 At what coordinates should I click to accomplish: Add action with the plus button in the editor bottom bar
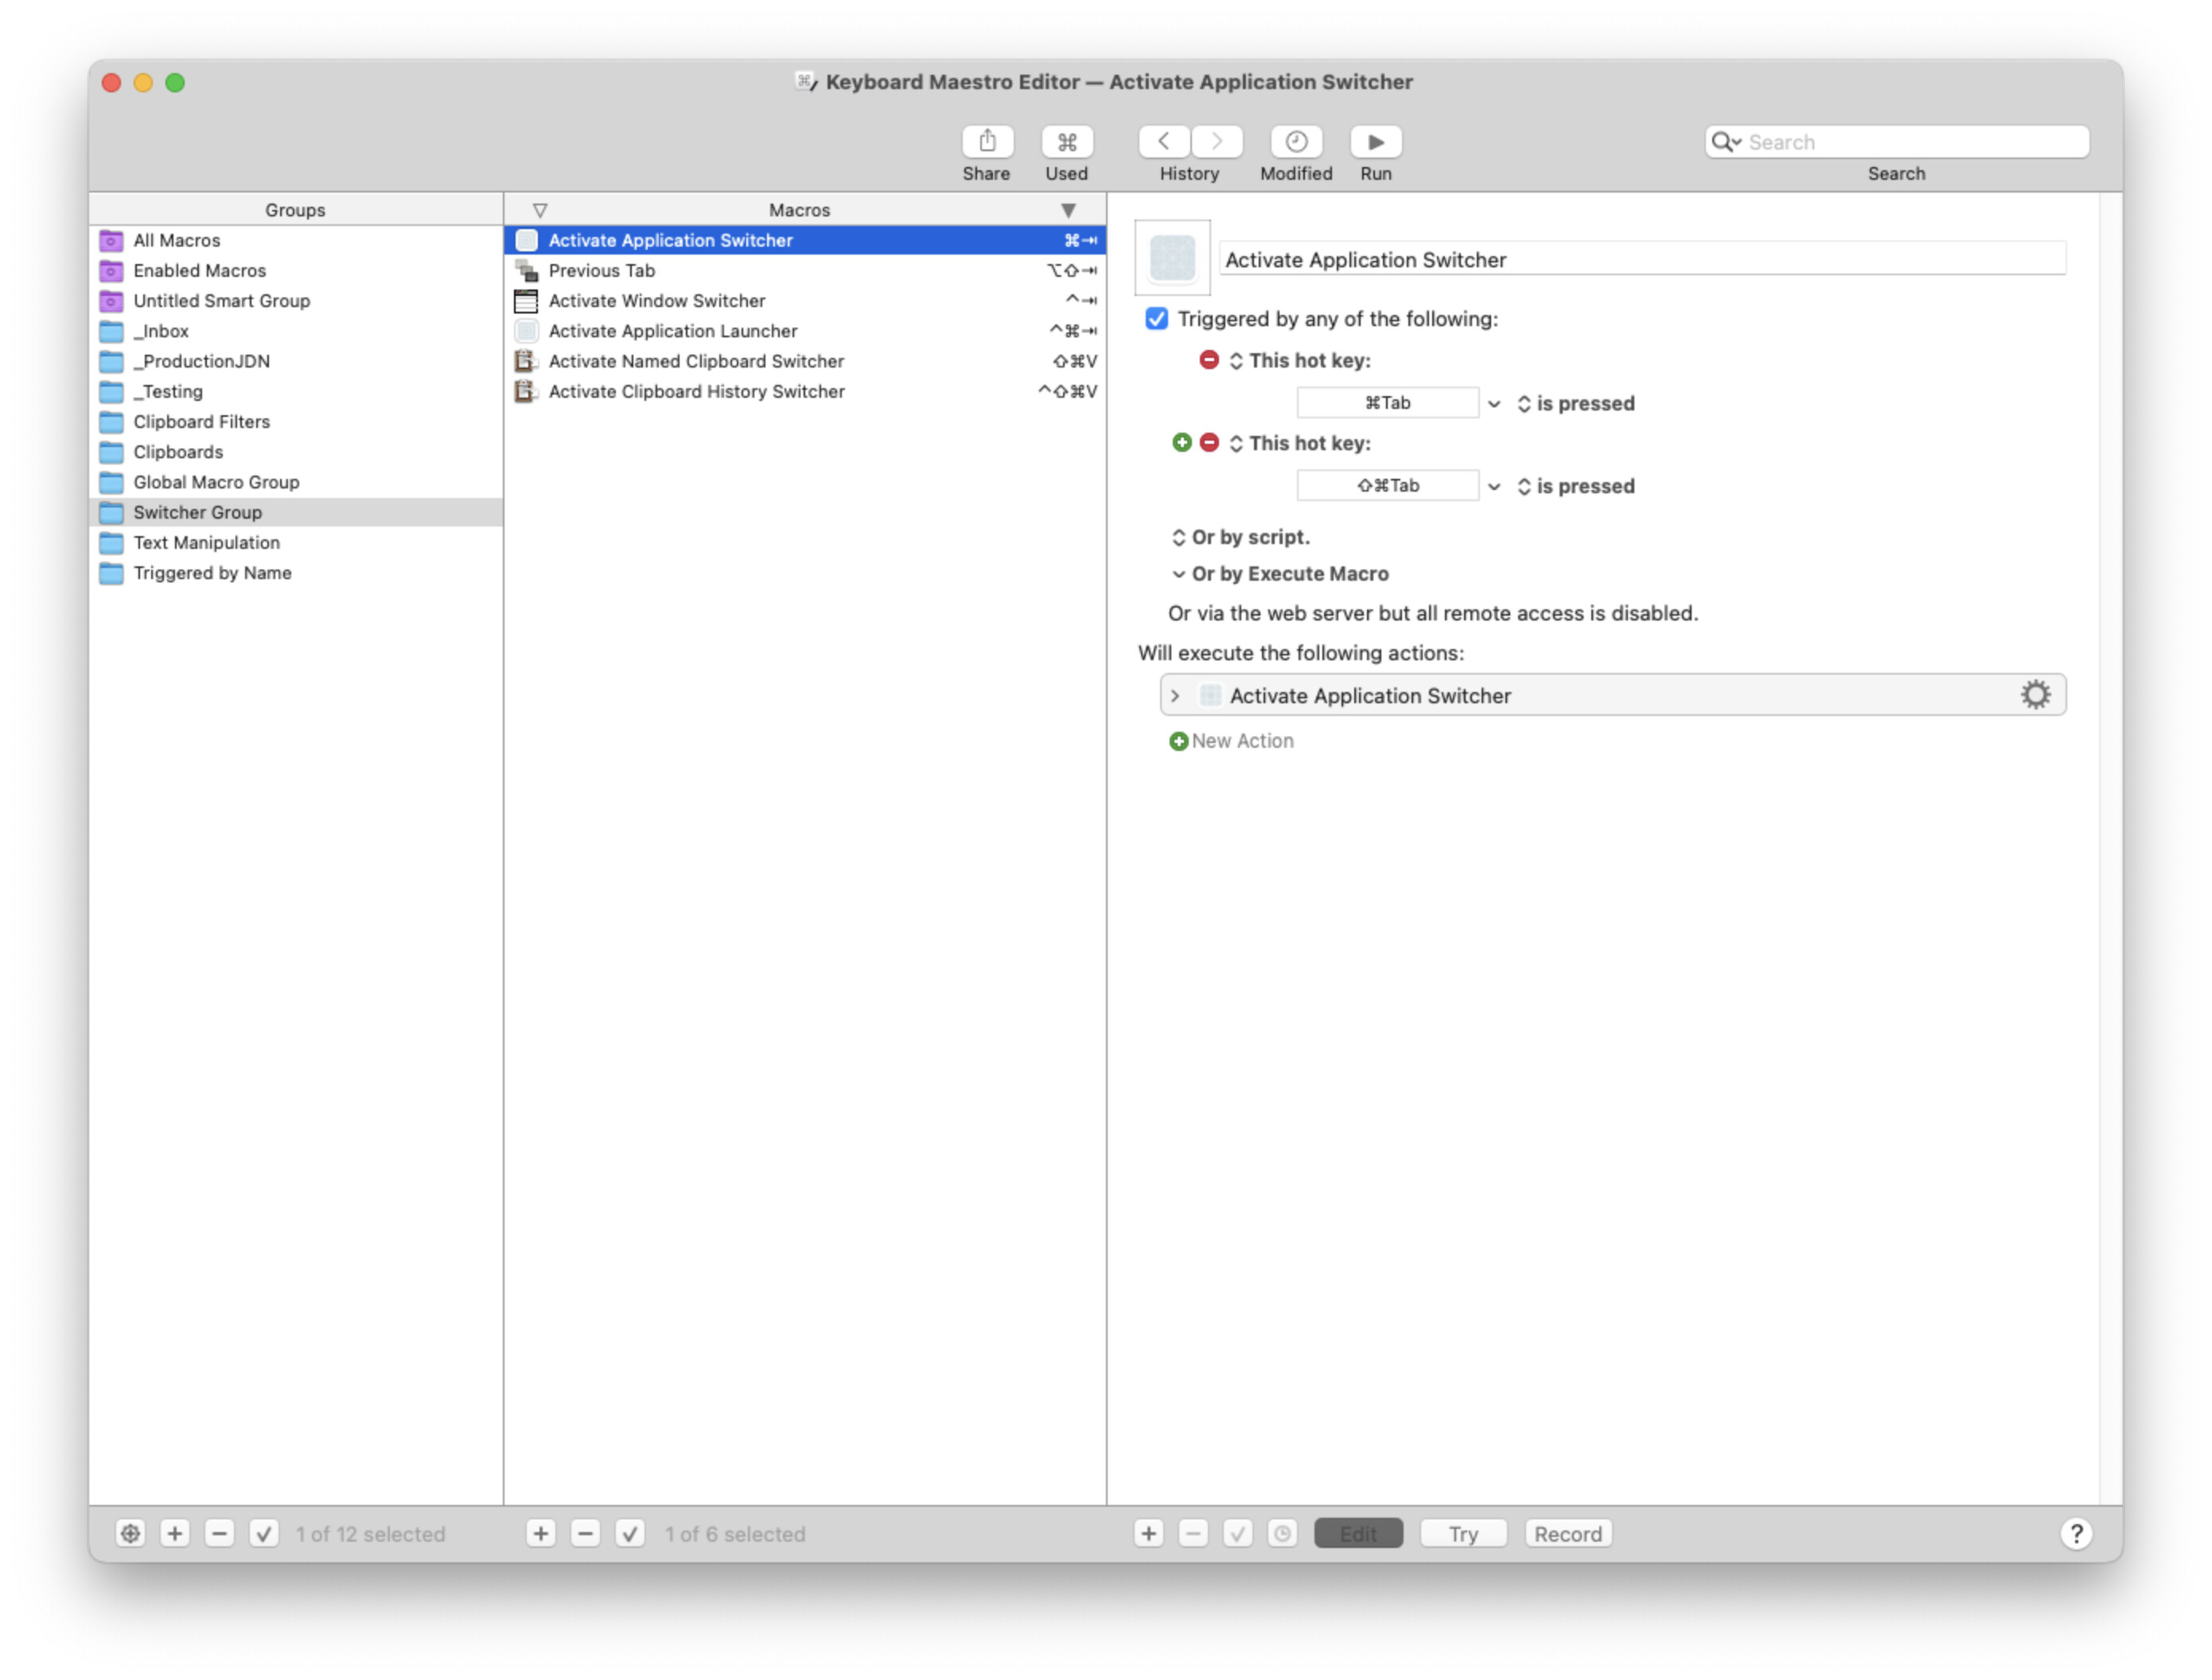click(1149, 1534)
